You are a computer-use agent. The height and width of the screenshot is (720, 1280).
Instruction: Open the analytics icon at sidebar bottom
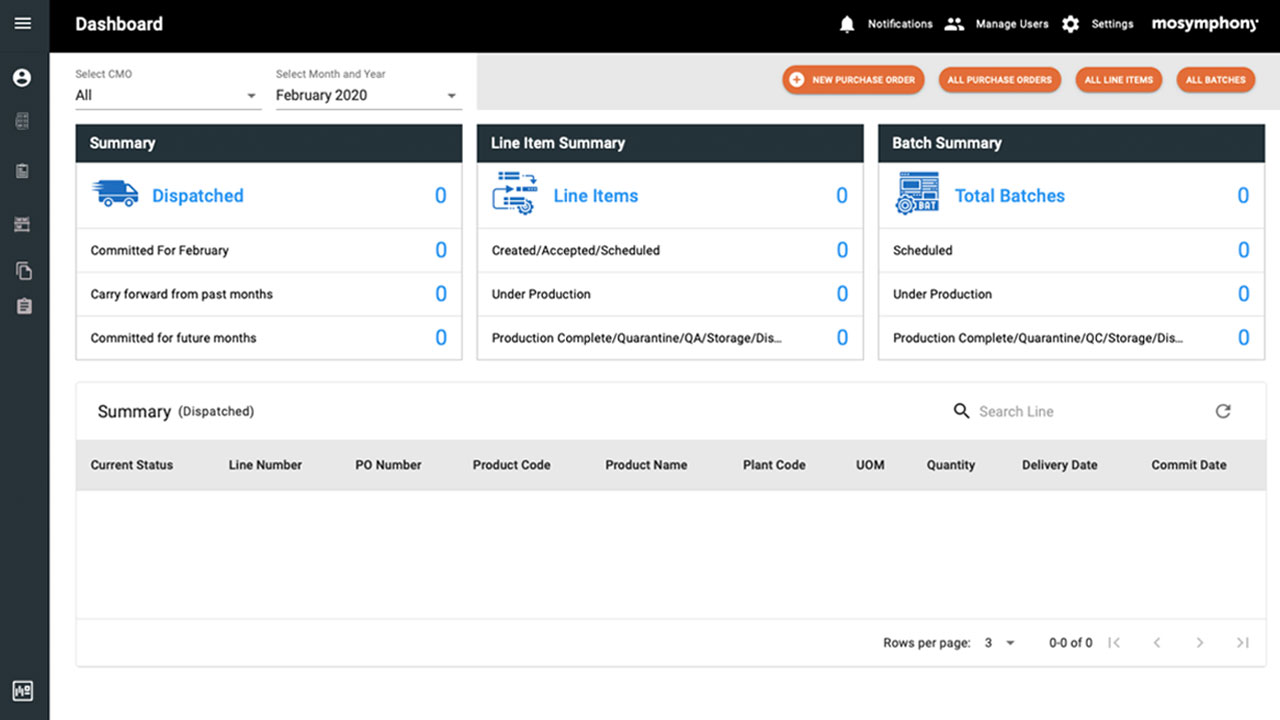point(22,690)
